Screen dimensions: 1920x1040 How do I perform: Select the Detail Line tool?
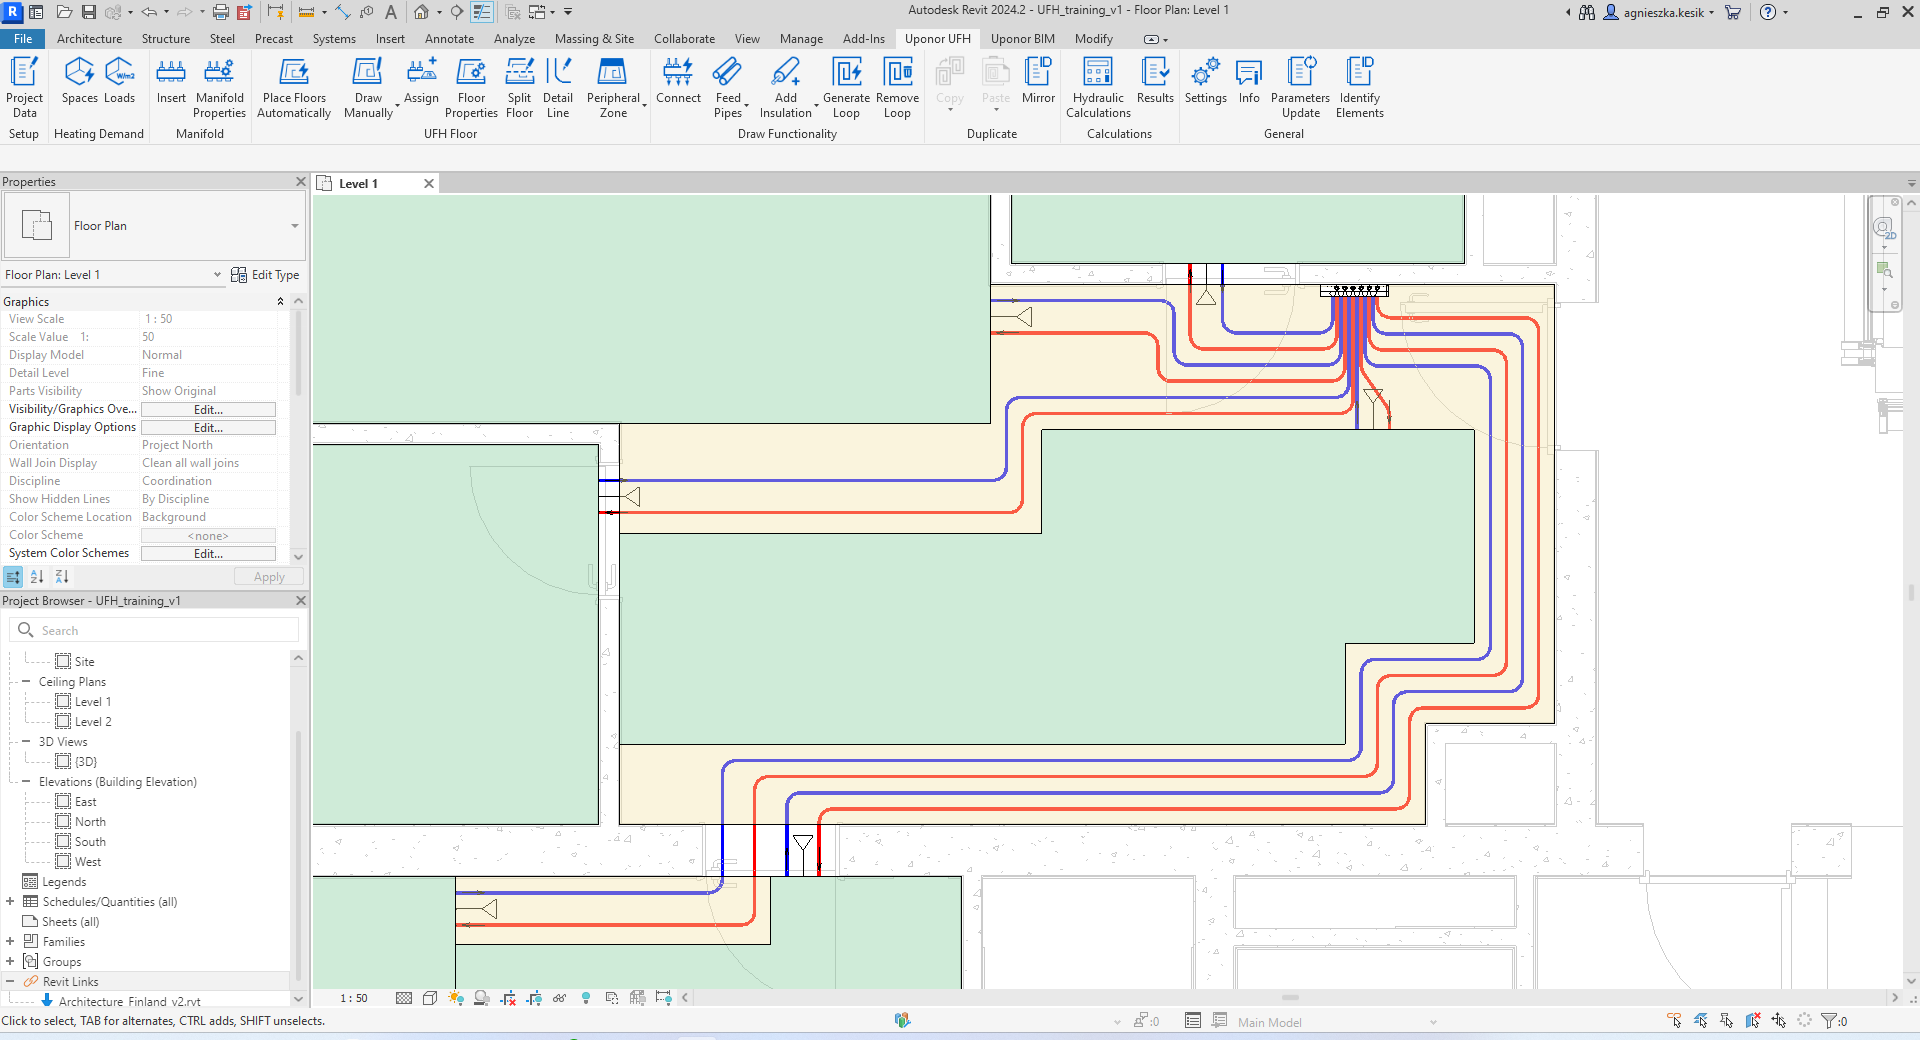(558, 87)
